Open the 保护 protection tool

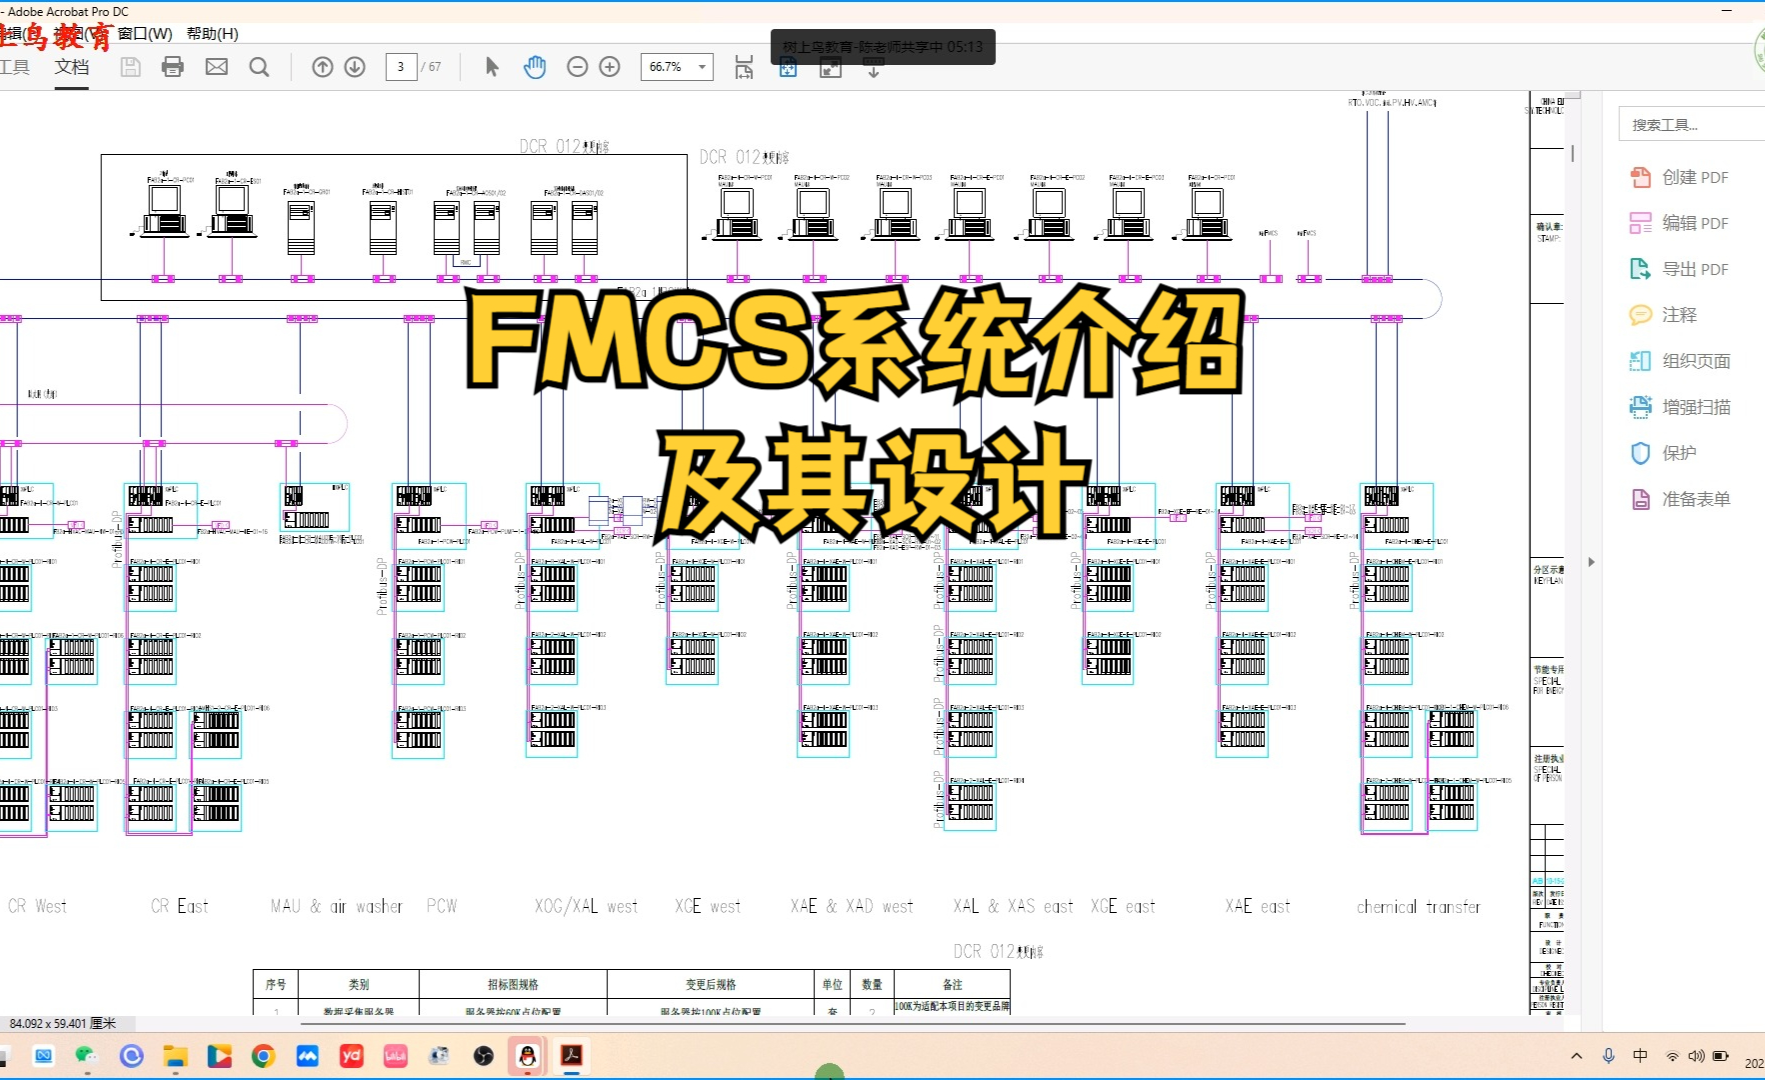[x=1676, y=453]
